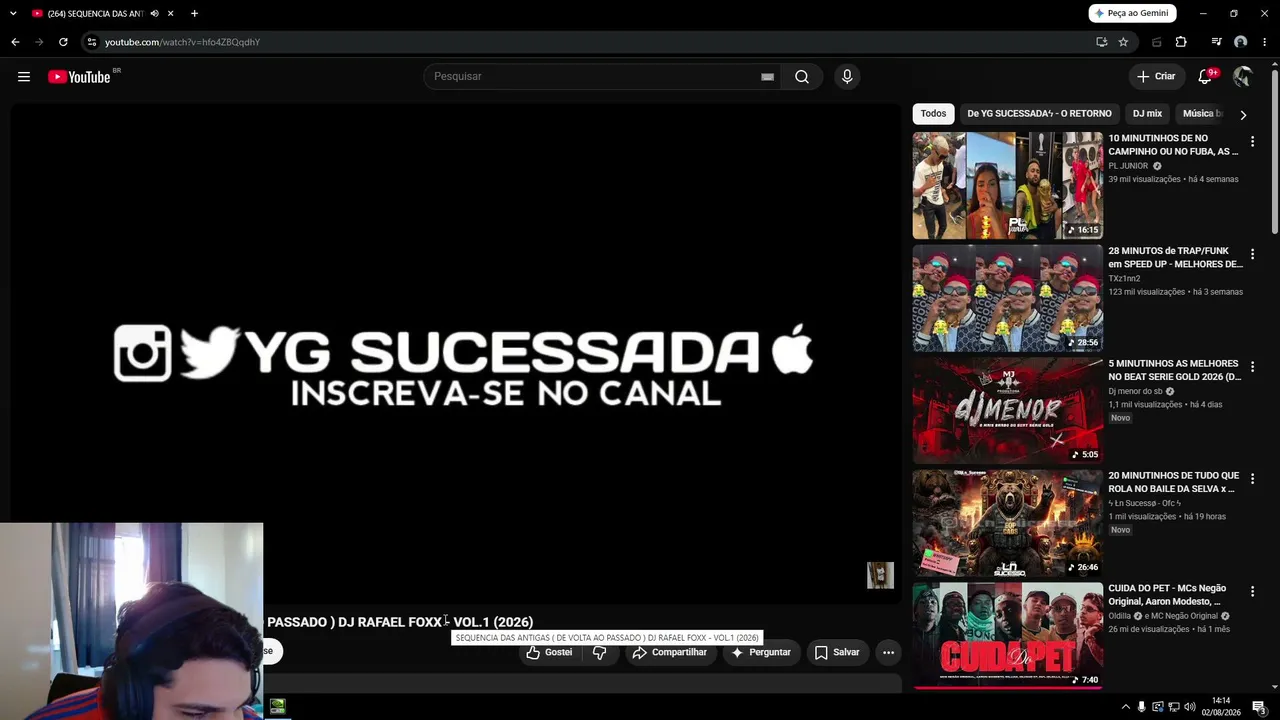This screenshot has height=720, width=1280.
Task: Select the Música filter chip
Action: tap(1202, 114)
